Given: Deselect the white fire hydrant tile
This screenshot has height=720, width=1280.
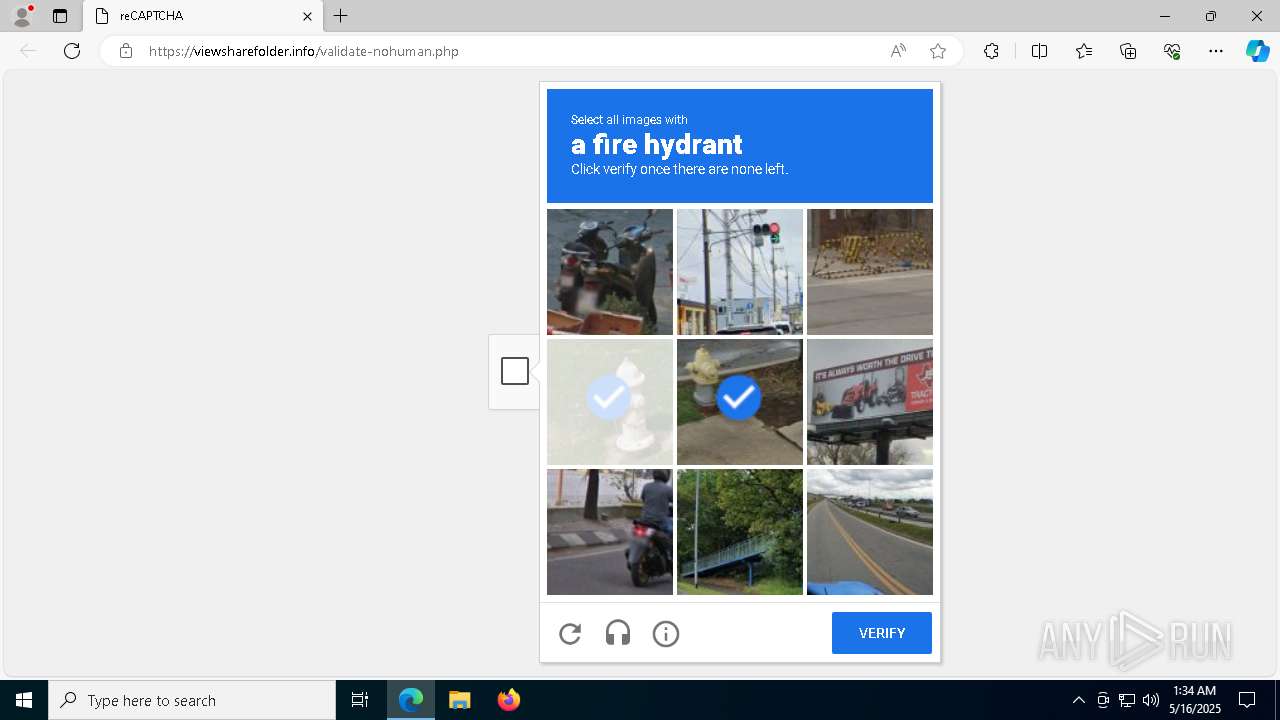Looking at the screenshot, I should pyautogui.click(x=610, y=402).
